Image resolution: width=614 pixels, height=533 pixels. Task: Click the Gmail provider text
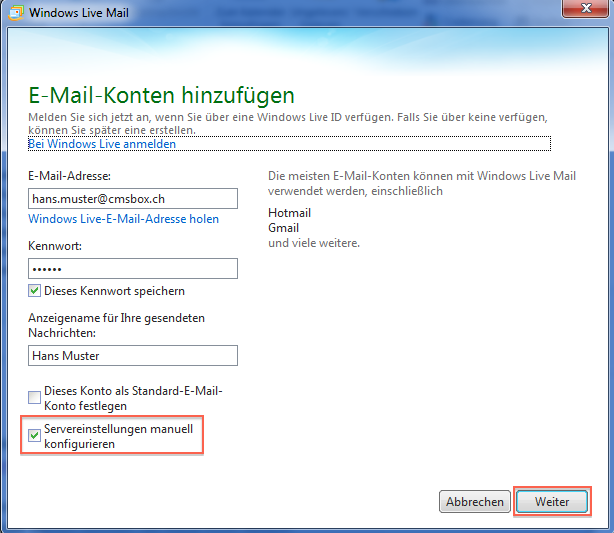tap(284, 228)
